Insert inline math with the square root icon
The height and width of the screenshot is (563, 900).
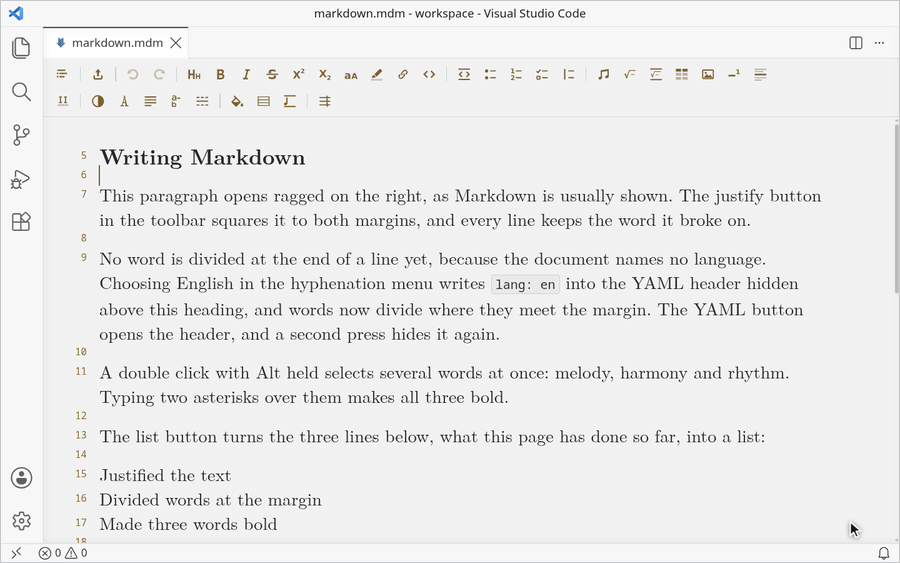tap(630, 74)
